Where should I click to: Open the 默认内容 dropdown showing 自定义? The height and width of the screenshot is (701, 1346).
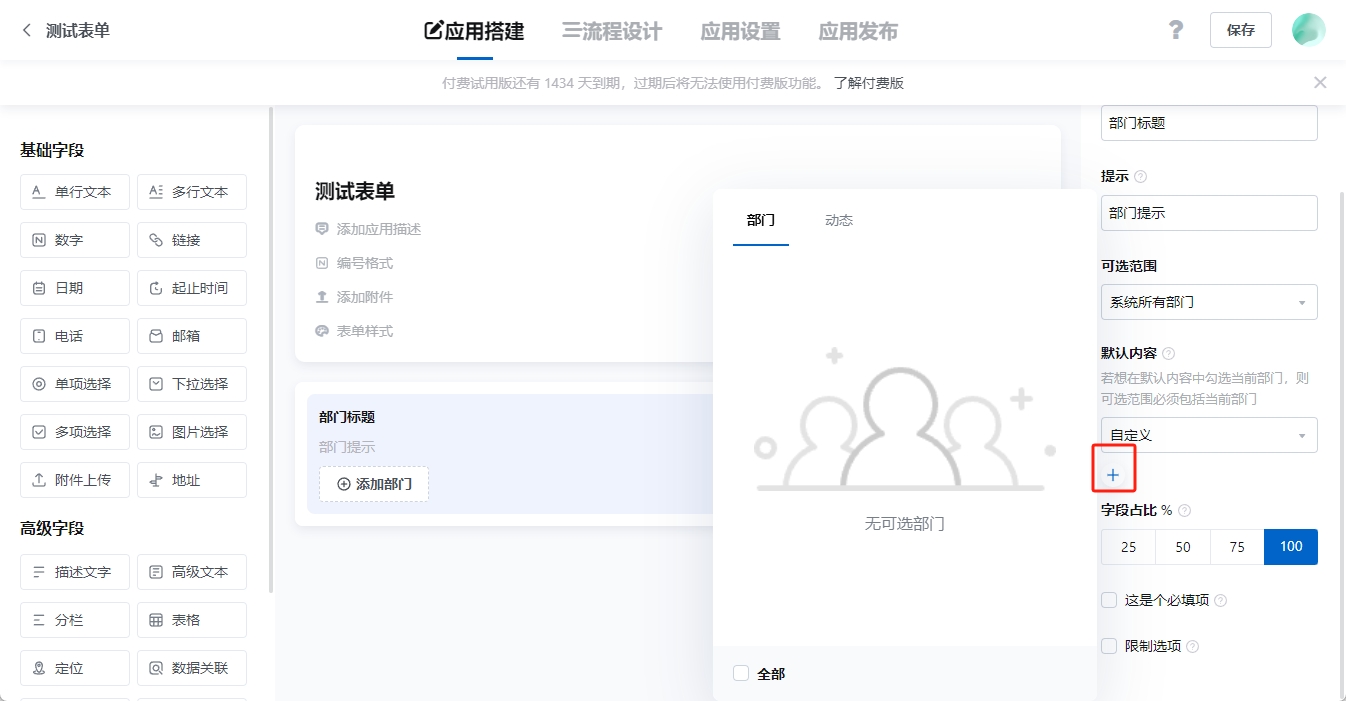pyautogui.click(x=1209, y=434)
